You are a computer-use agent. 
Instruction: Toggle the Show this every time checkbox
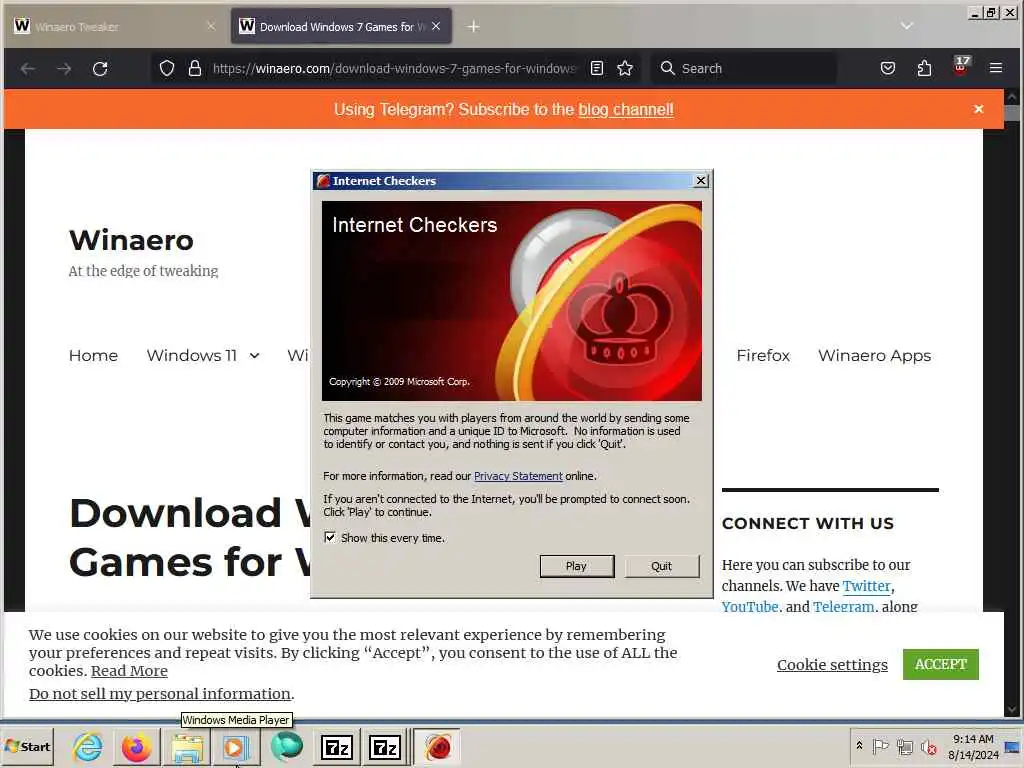[330, 537]
